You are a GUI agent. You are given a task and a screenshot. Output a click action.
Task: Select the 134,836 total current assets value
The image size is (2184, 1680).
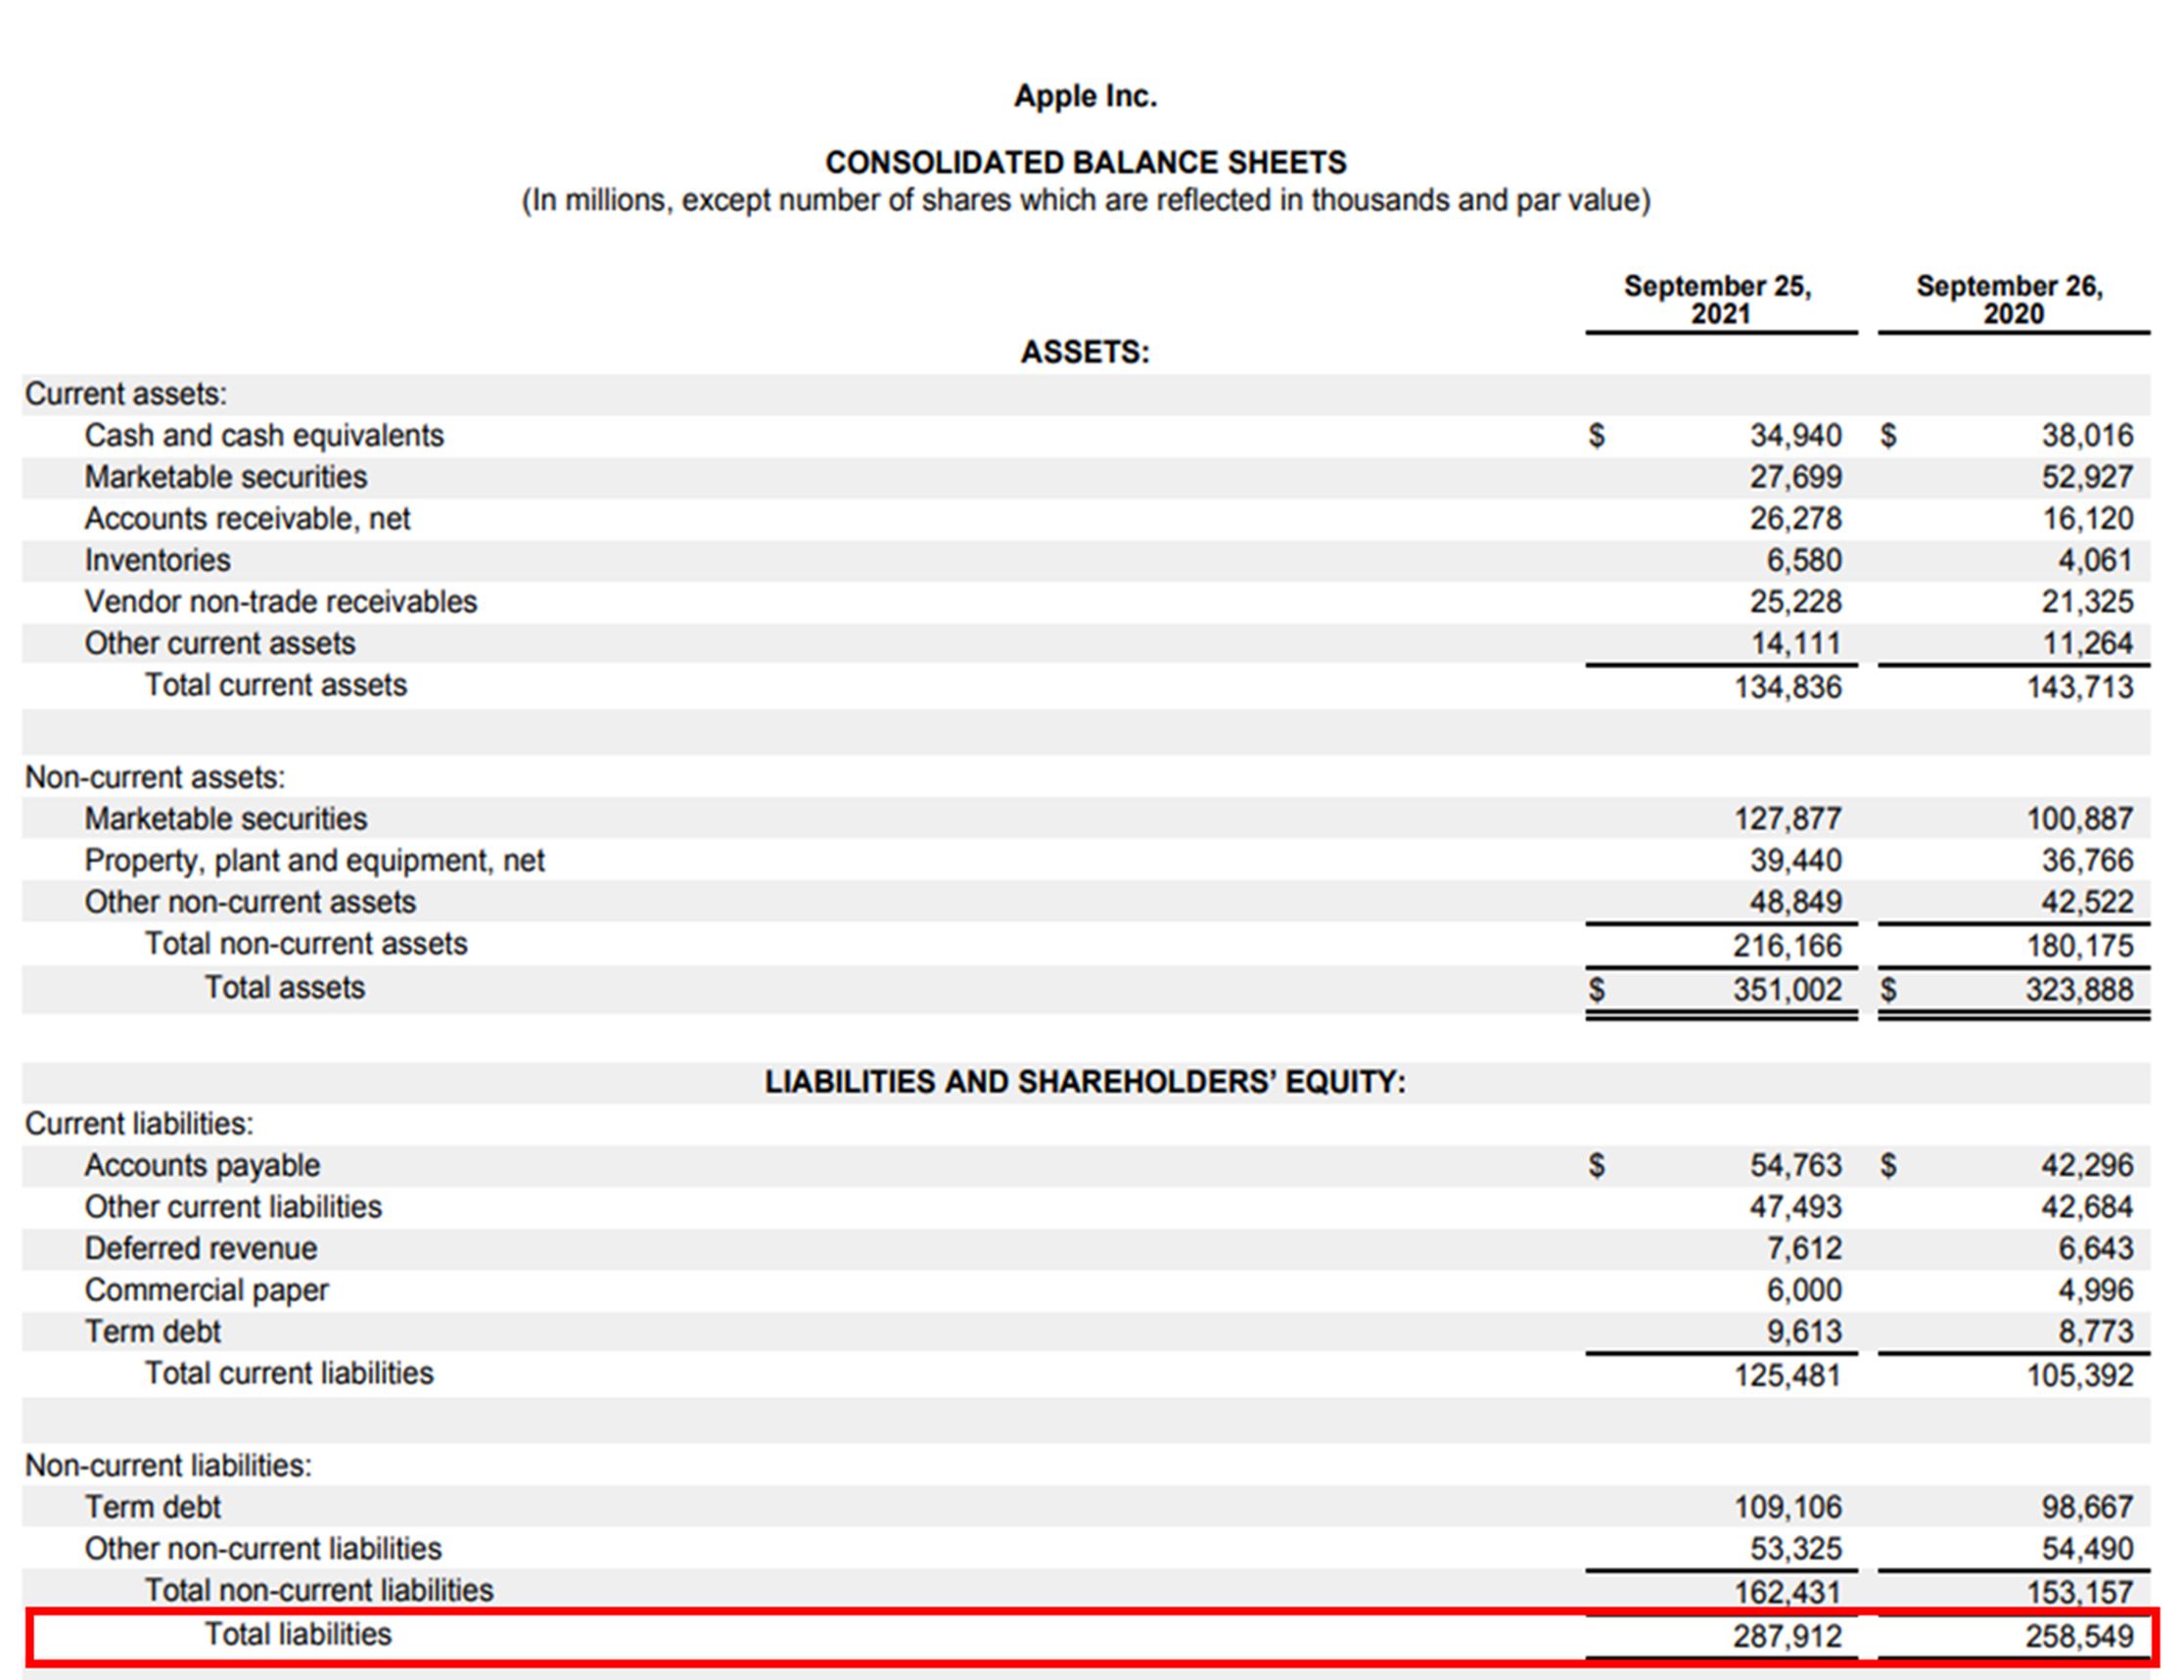coord(1787,687)
